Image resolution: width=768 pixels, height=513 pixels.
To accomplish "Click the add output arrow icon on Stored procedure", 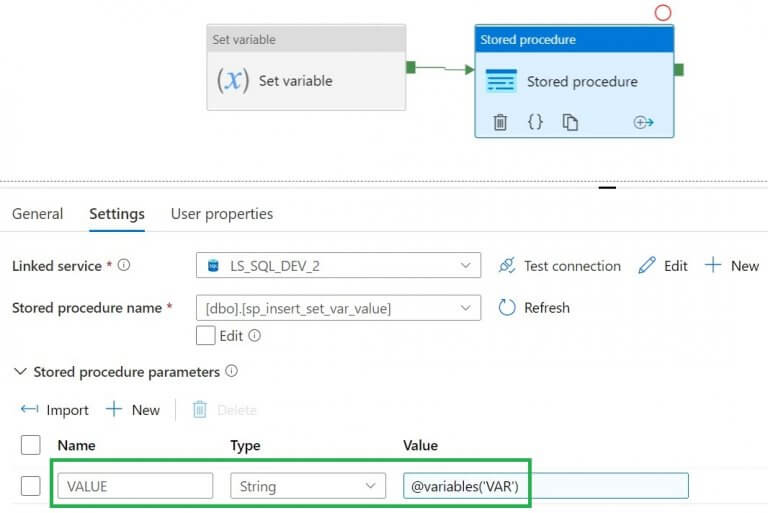I will click(x=643, y=122).
